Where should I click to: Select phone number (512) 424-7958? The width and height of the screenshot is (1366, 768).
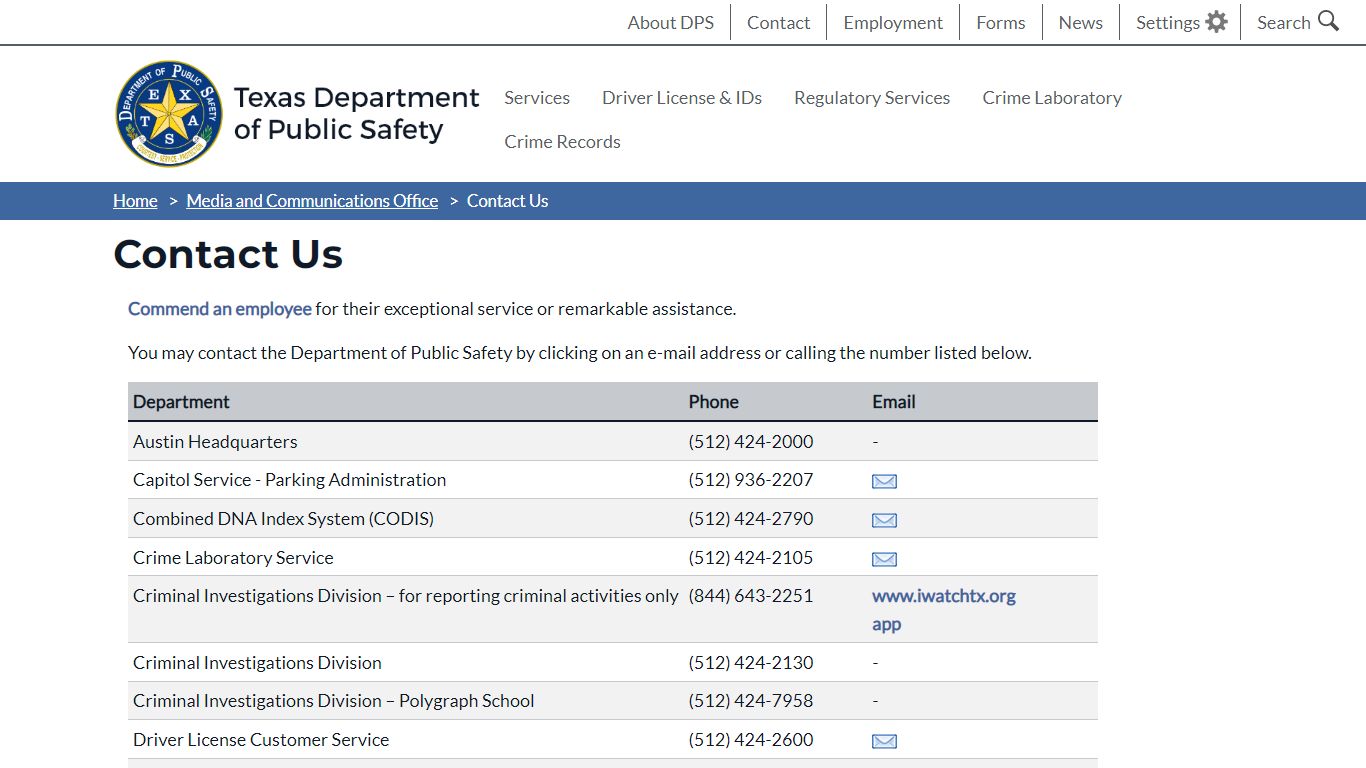tap(751, 701)
